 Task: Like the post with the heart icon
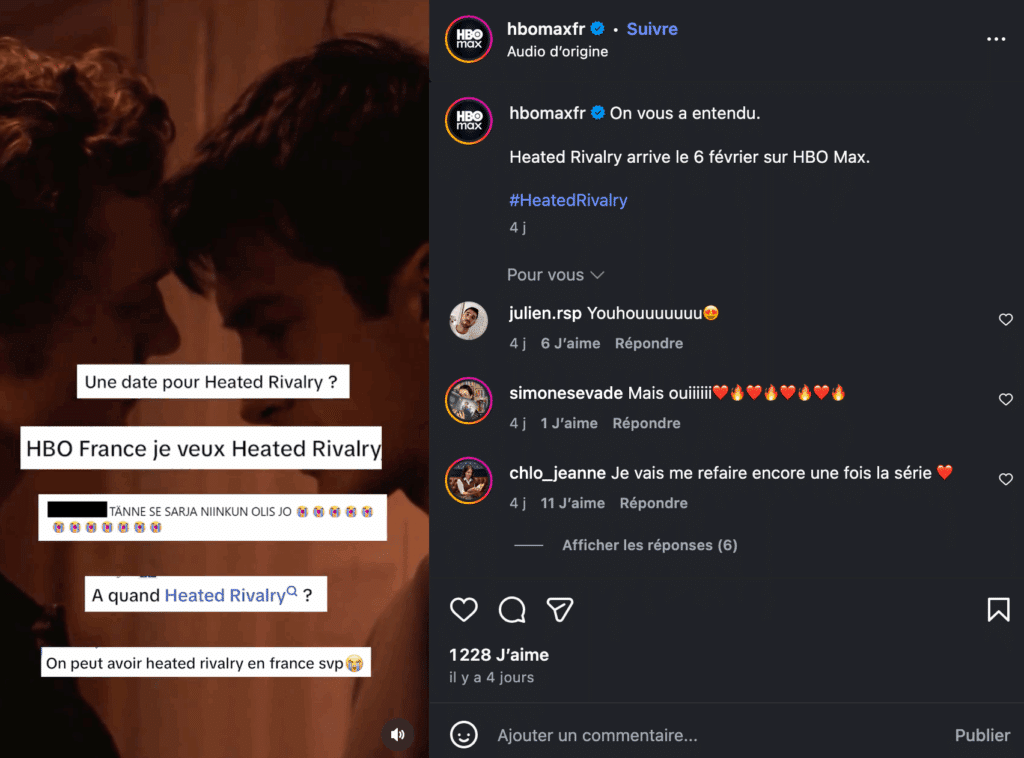coord(463,609)
